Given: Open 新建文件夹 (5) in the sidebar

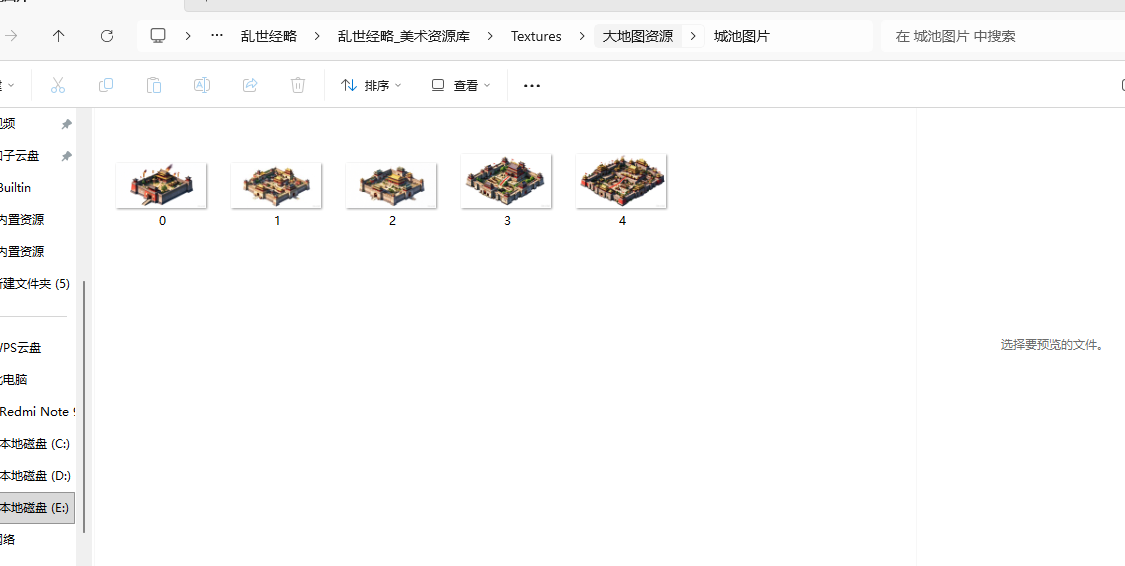Looking at the screenshot, I should click(37, 283).
